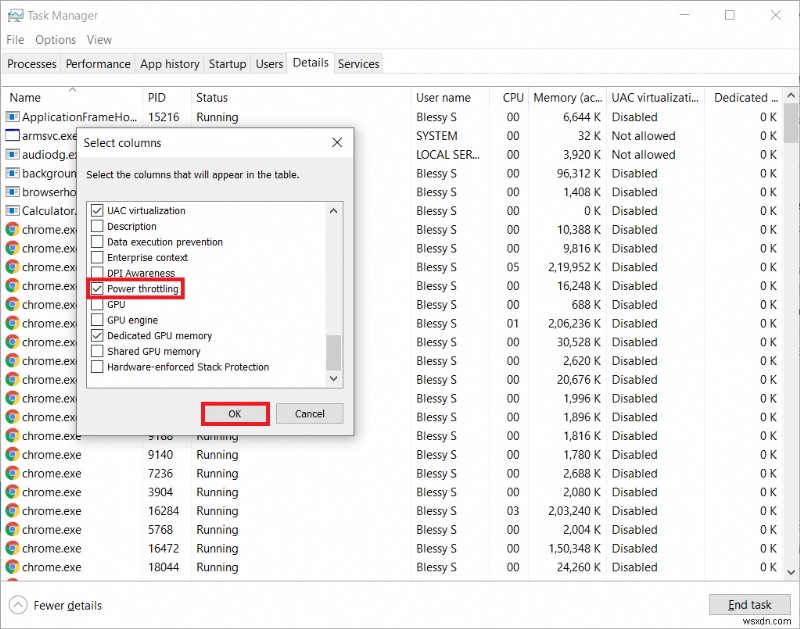The image size is (800, 629).
Task: Uncheck the Power throttling checkbox
Action: [97, 288]
